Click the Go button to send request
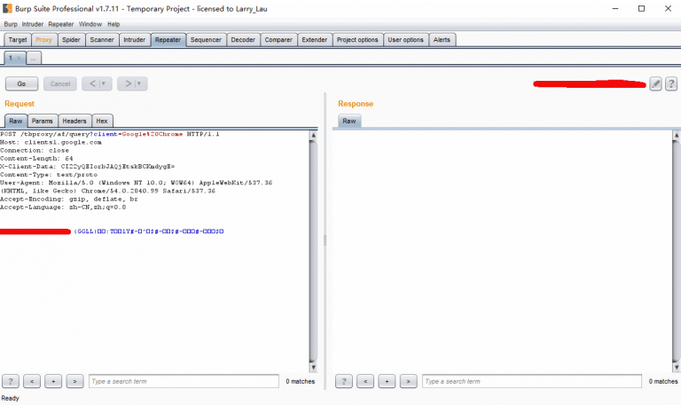The height and width of the screenshot is (410, 694). (x=21, y=84)
